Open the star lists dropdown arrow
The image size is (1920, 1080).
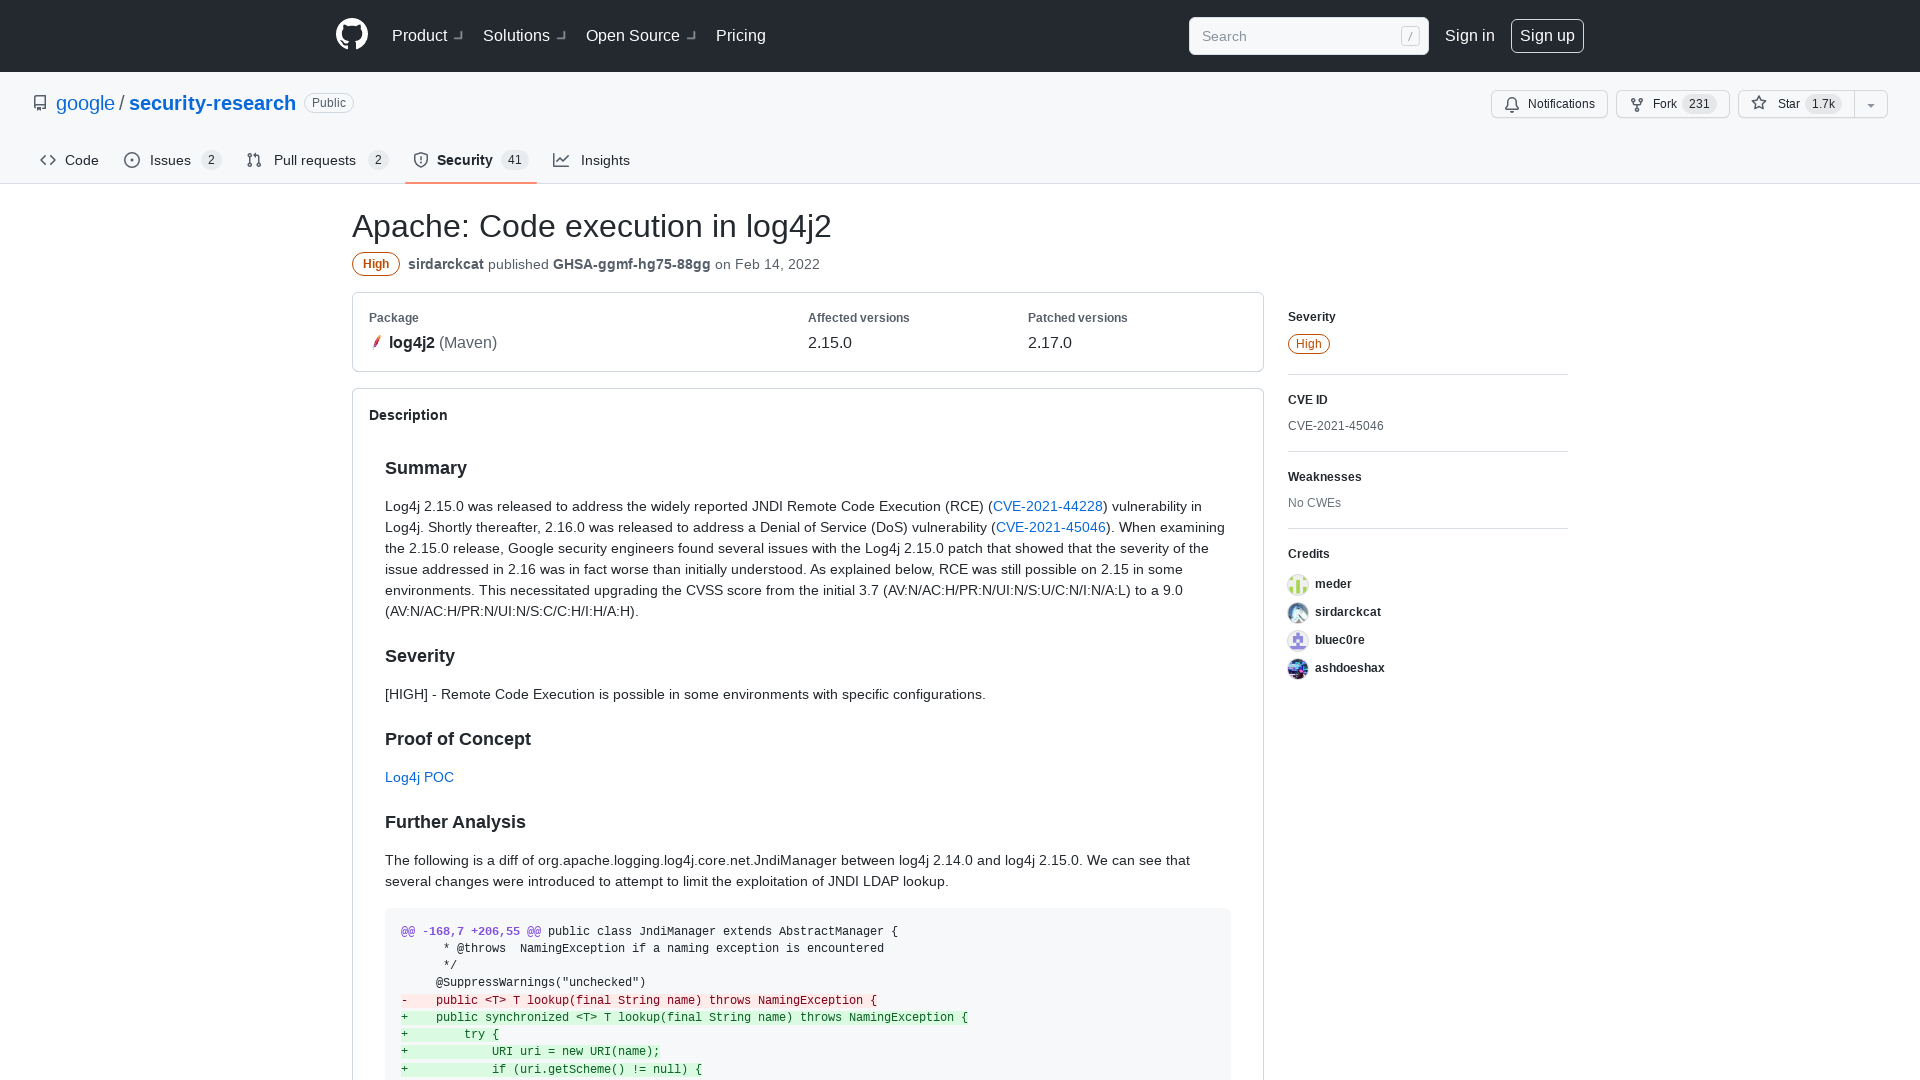tap(1871, 104)
